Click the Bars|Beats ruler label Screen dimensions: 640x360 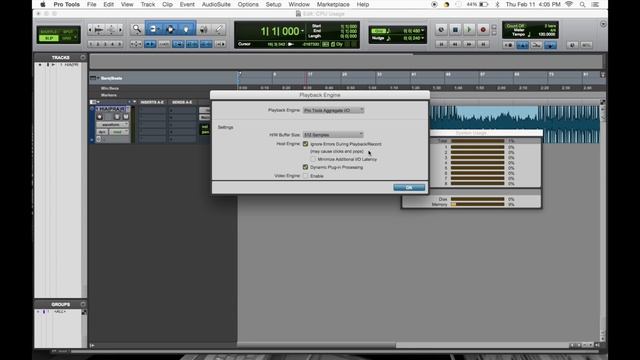click(111, 78)
